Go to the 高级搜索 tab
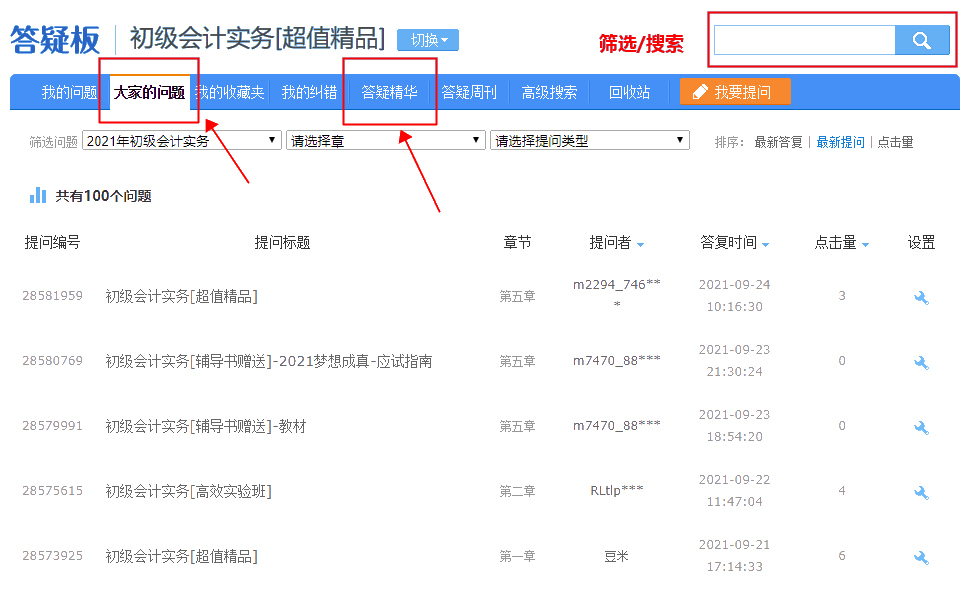This screenshot has width=966, height=602. tap(549, 93)
